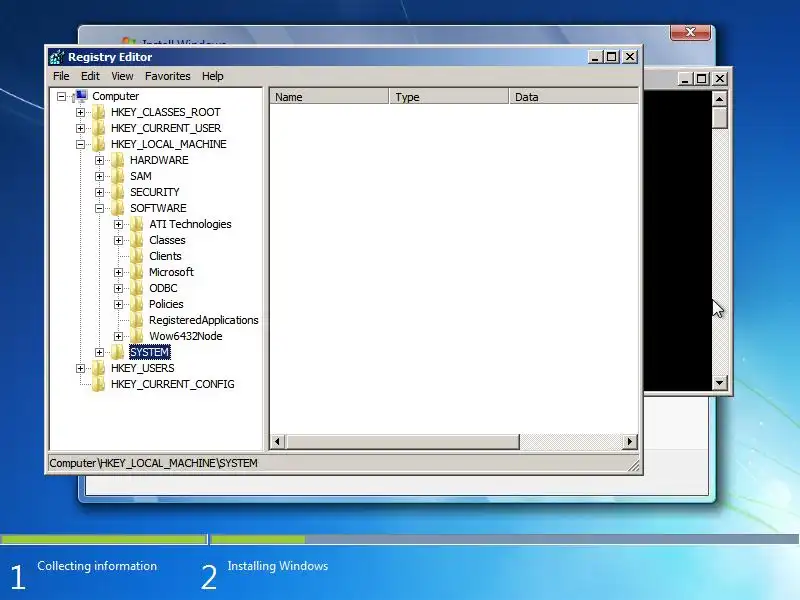Click the HKEY_USERS folder icon
800x600 pixels.
[98, 368]
